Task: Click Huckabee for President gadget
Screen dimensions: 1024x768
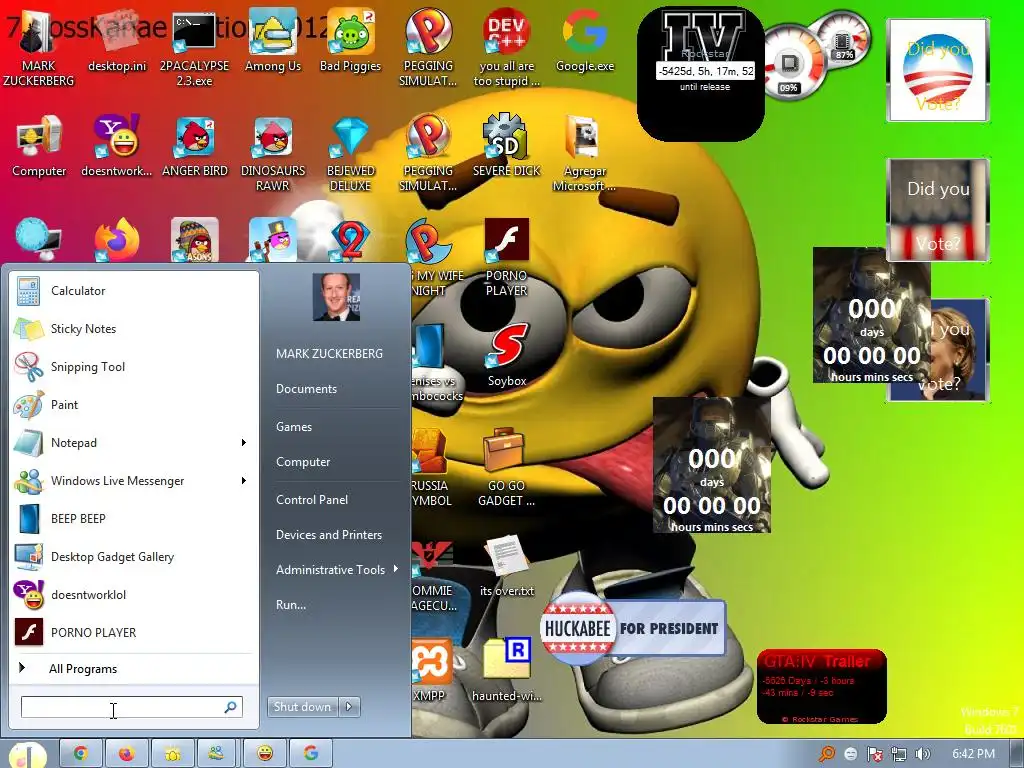Action: pyautogui.click(x=633, y=628)
